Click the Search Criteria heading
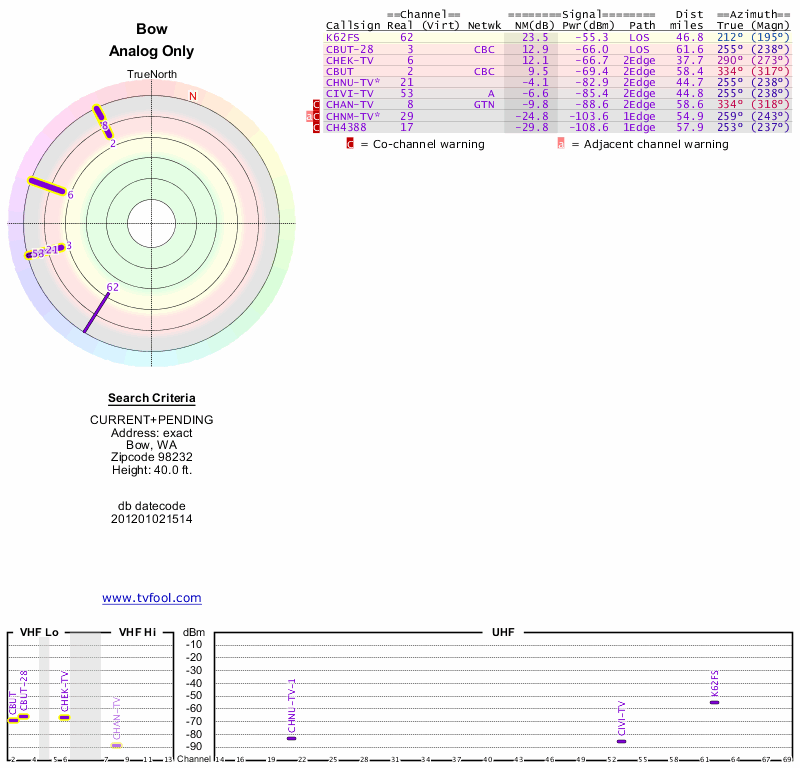The image size is (800, 768). pos(152,398)
